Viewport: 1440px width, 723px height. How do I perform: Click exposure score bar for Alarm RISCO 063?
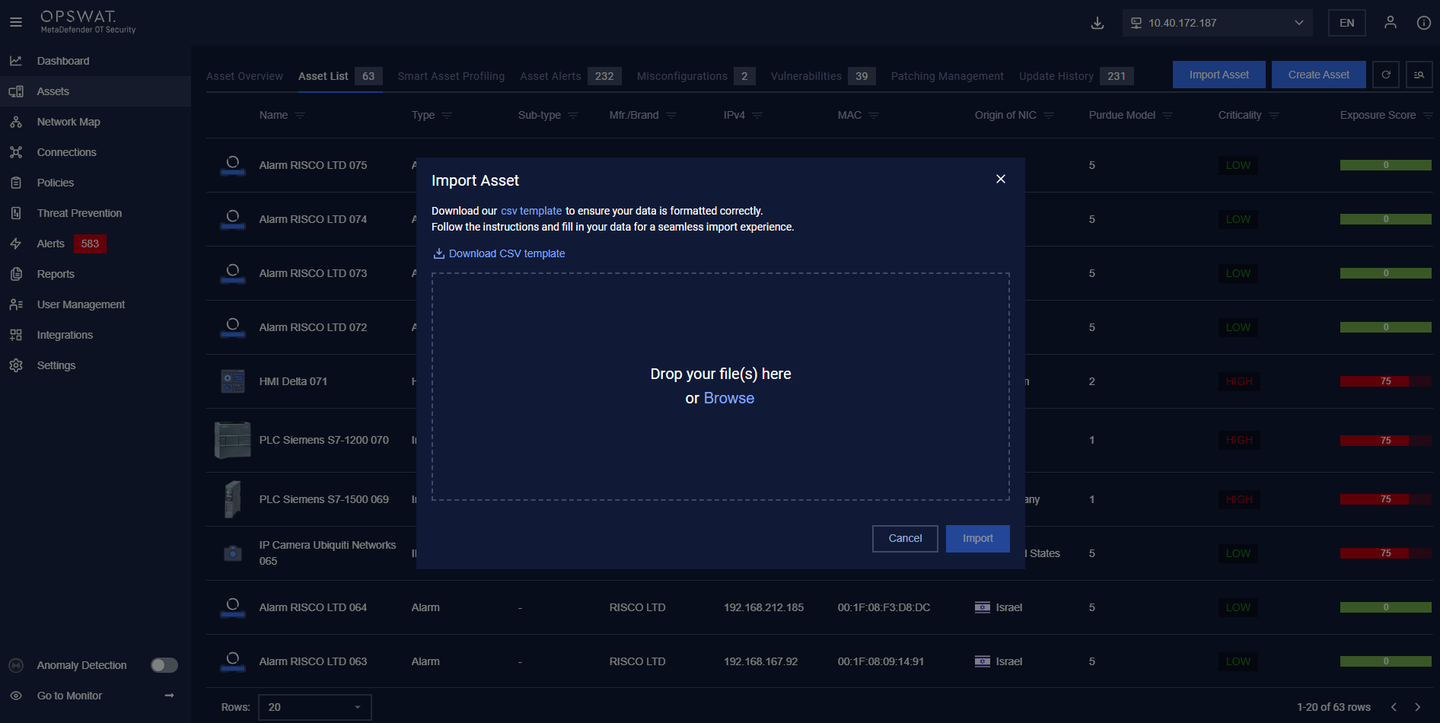click(1386, 661)
